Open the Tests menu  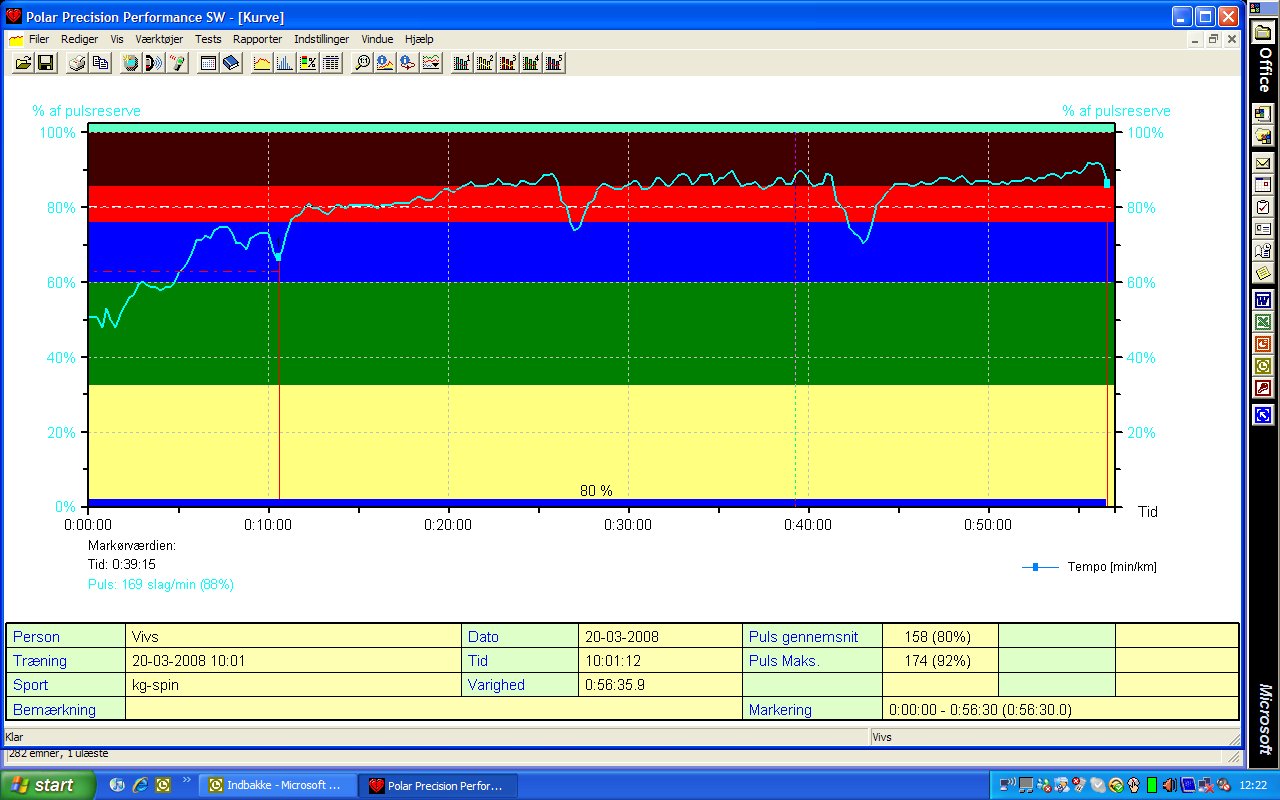(x=208, y=39)
